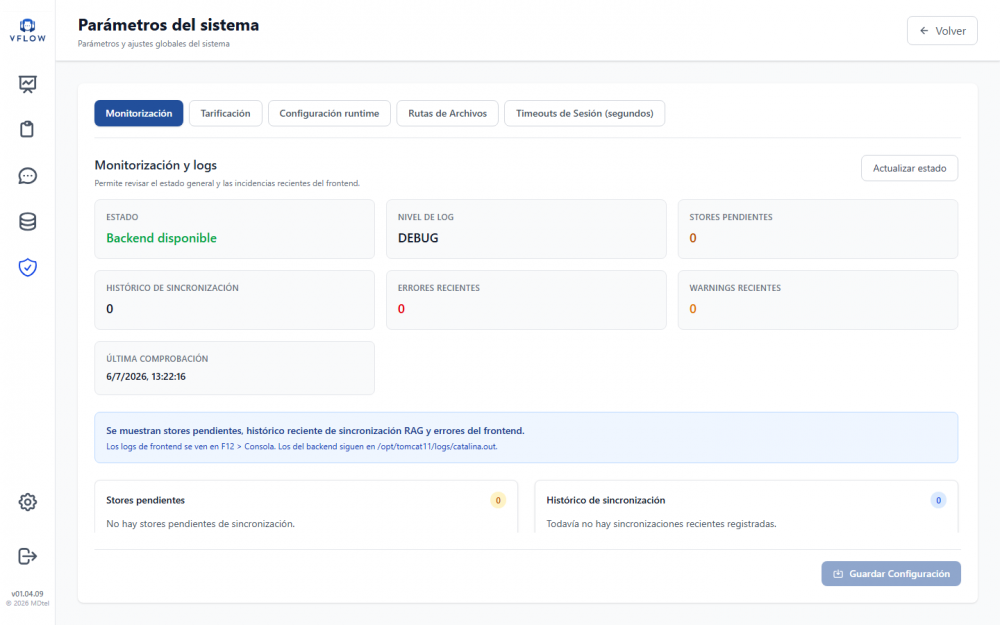Click the DEBUG log level value

point(418,238)
